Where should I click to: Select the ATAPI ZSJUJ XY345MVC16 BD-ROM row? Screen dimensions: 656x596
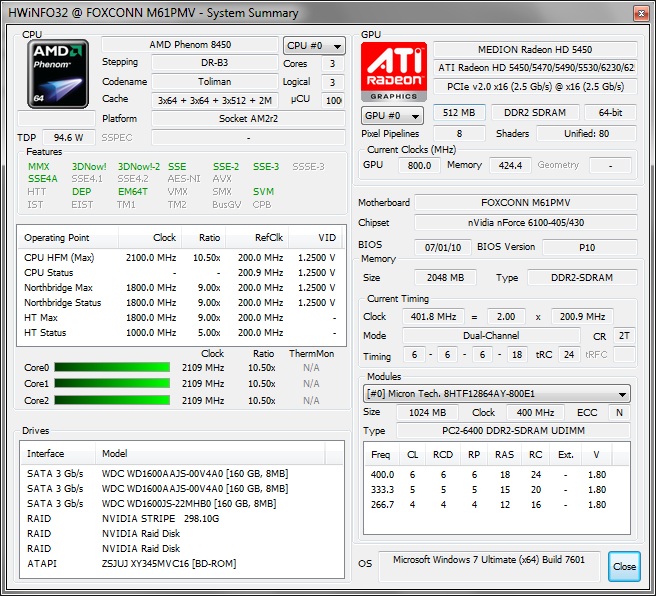point(182,563)
